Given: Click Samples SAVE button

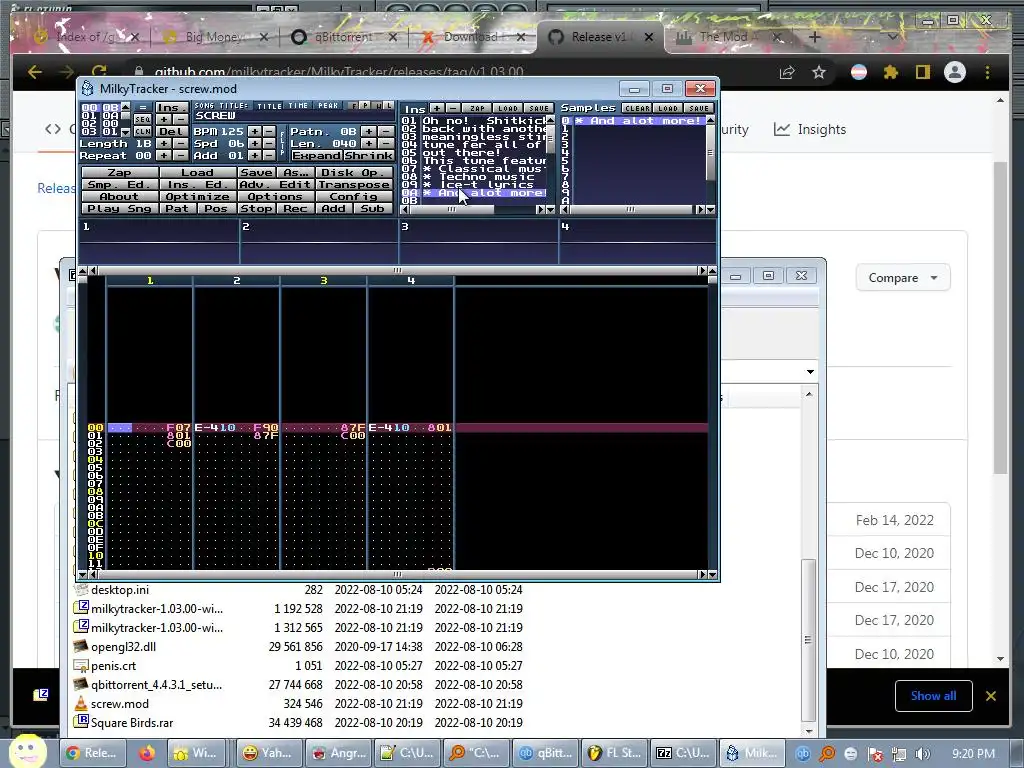Looking at the screenshot, I should coord(698,108).
